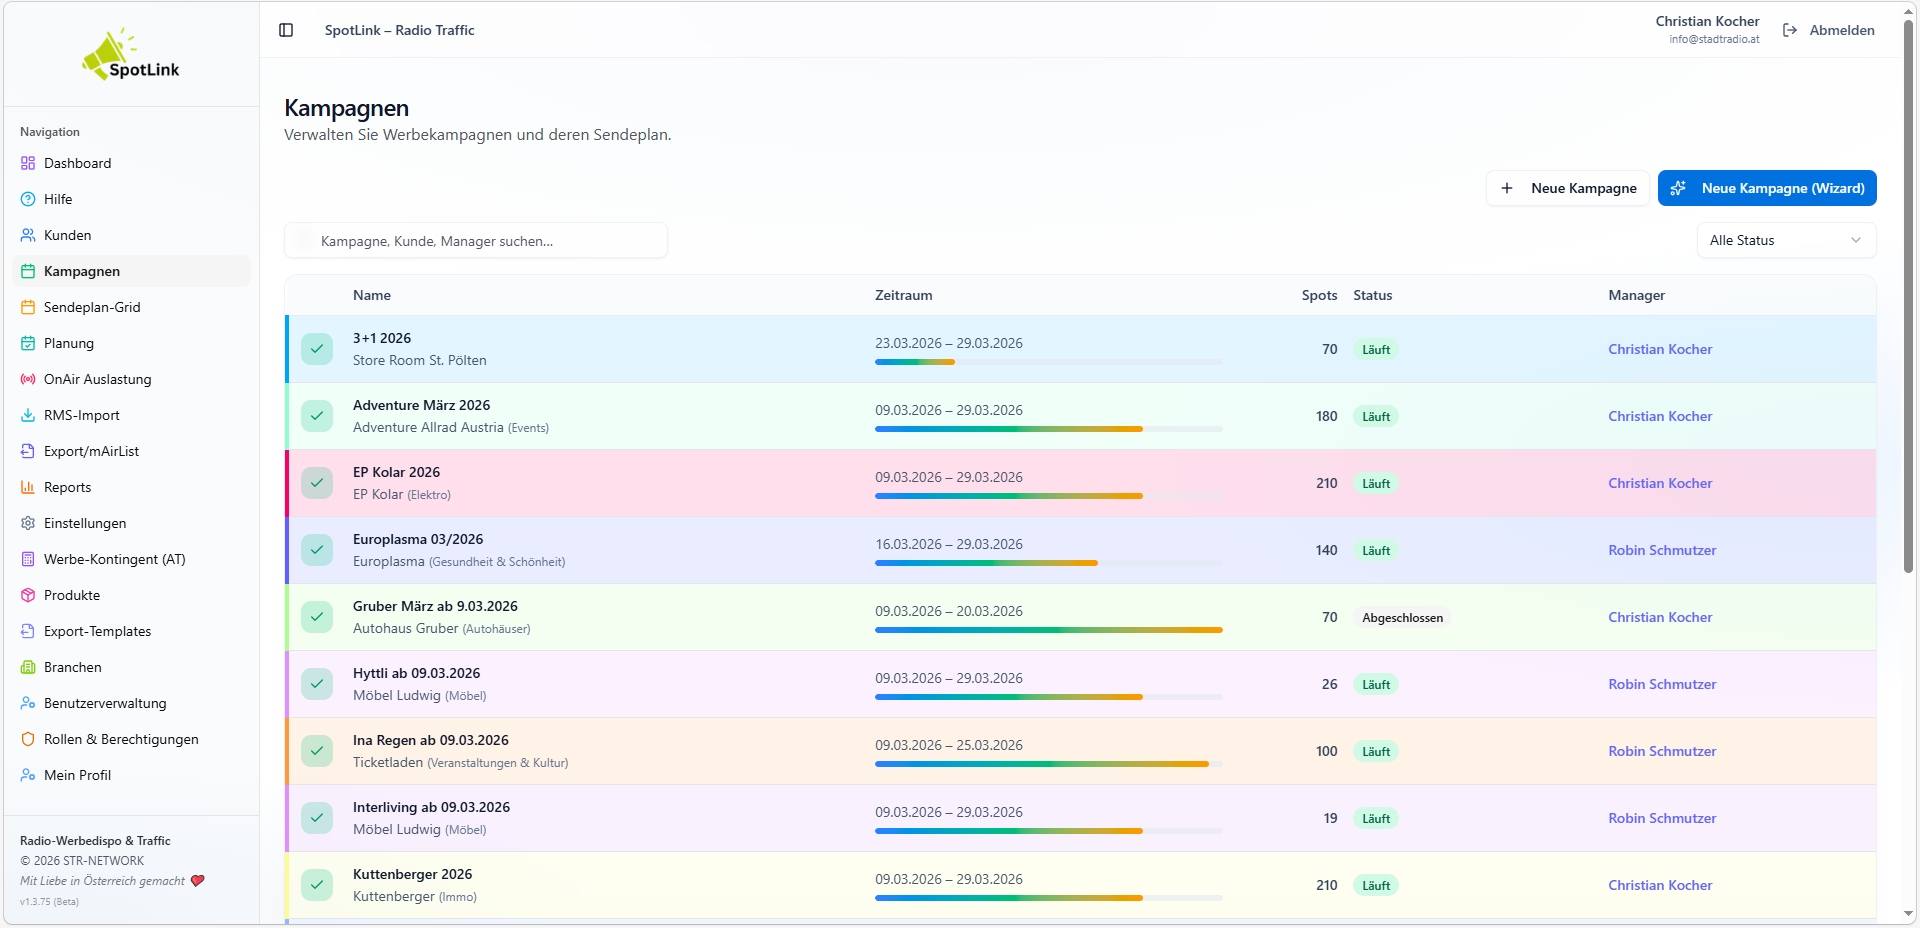Screen dimensions: 1920x928
Task: Toggle checkbox for Kuttenberger 2026 campaign
Action: (317, 885)
